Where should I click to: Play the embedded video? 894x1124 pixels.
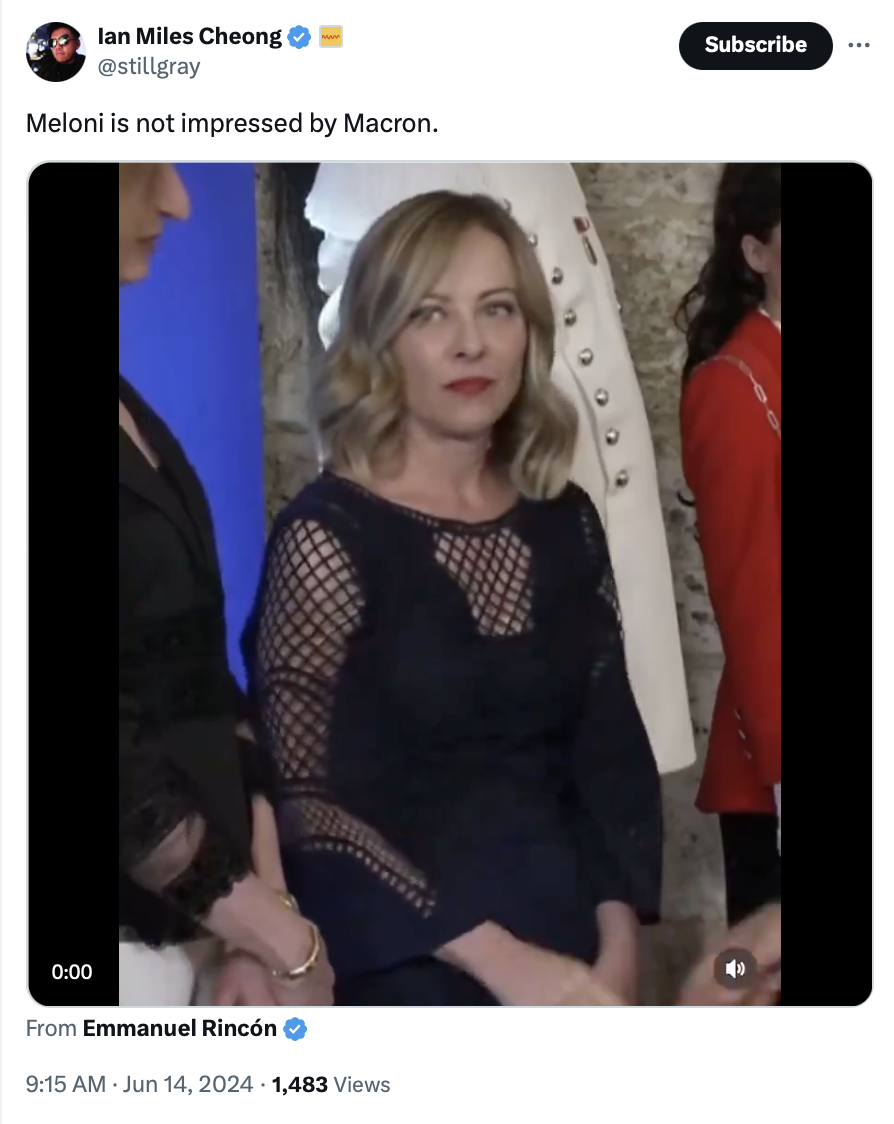tap(450, 584)
